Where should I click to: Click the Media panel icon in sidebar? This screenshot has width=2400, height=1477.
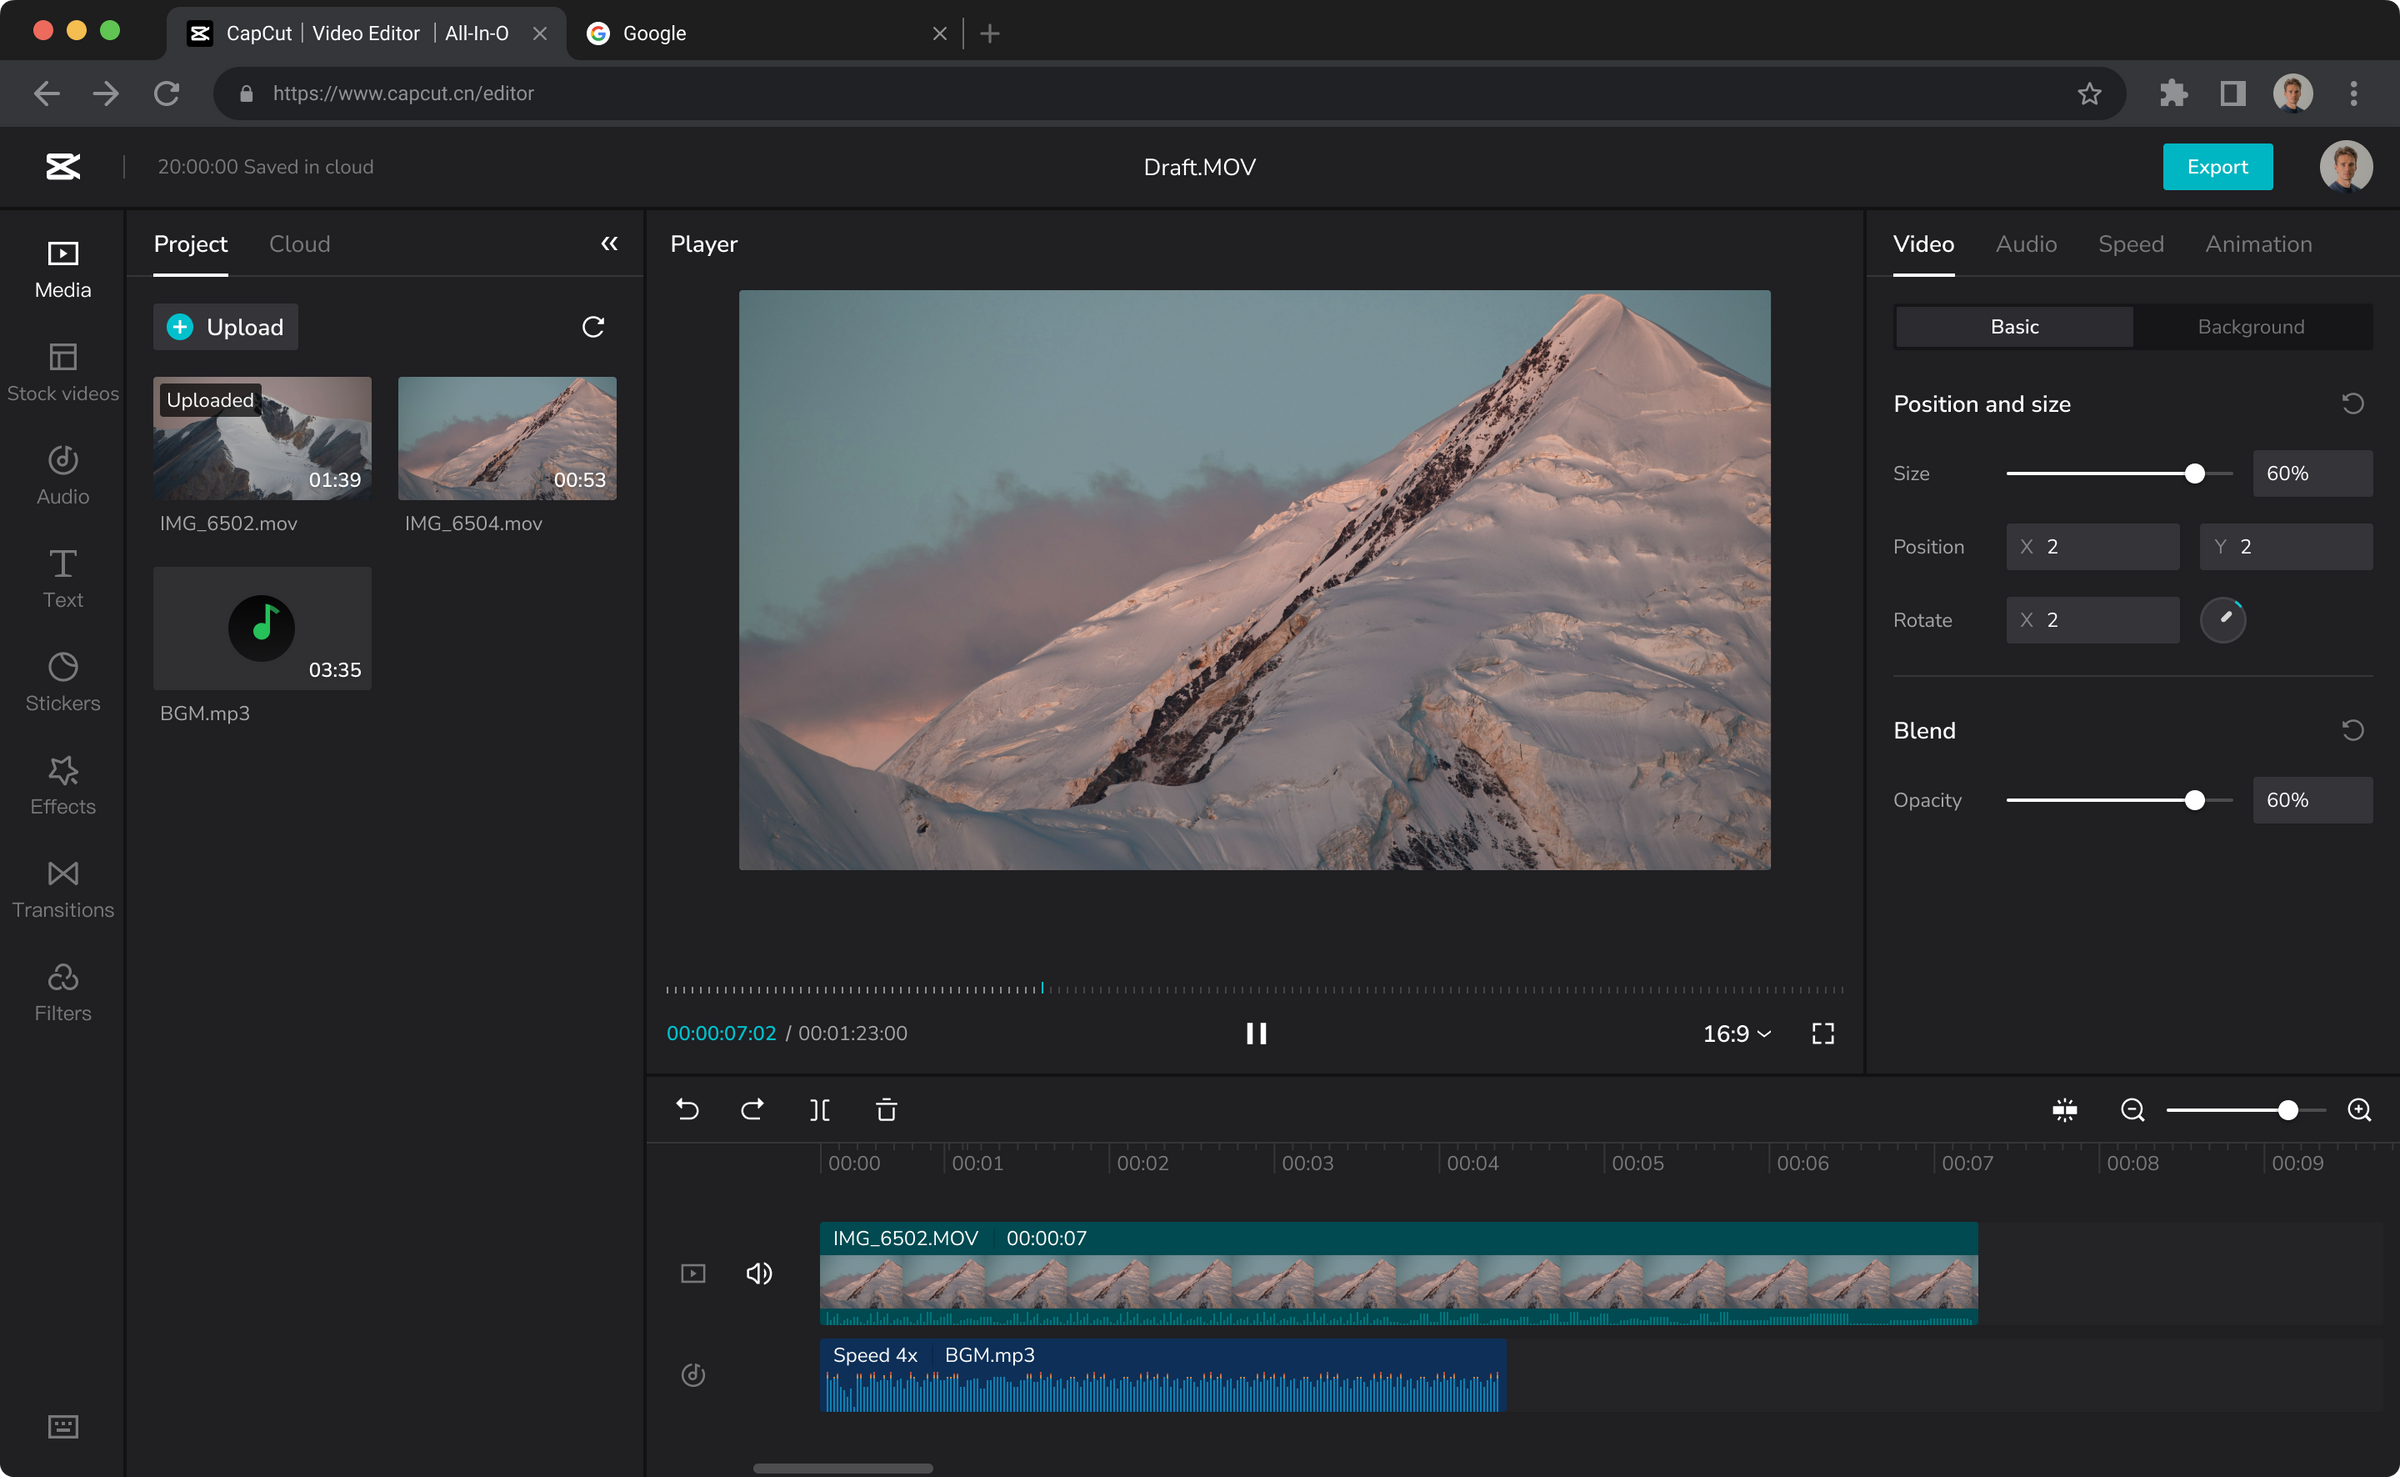point(62,266)
